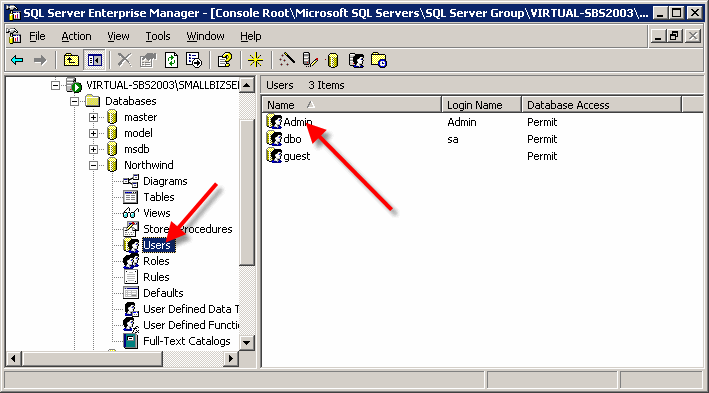Sort by Database Access column header

pyautogui.click(x=601, y=105)
